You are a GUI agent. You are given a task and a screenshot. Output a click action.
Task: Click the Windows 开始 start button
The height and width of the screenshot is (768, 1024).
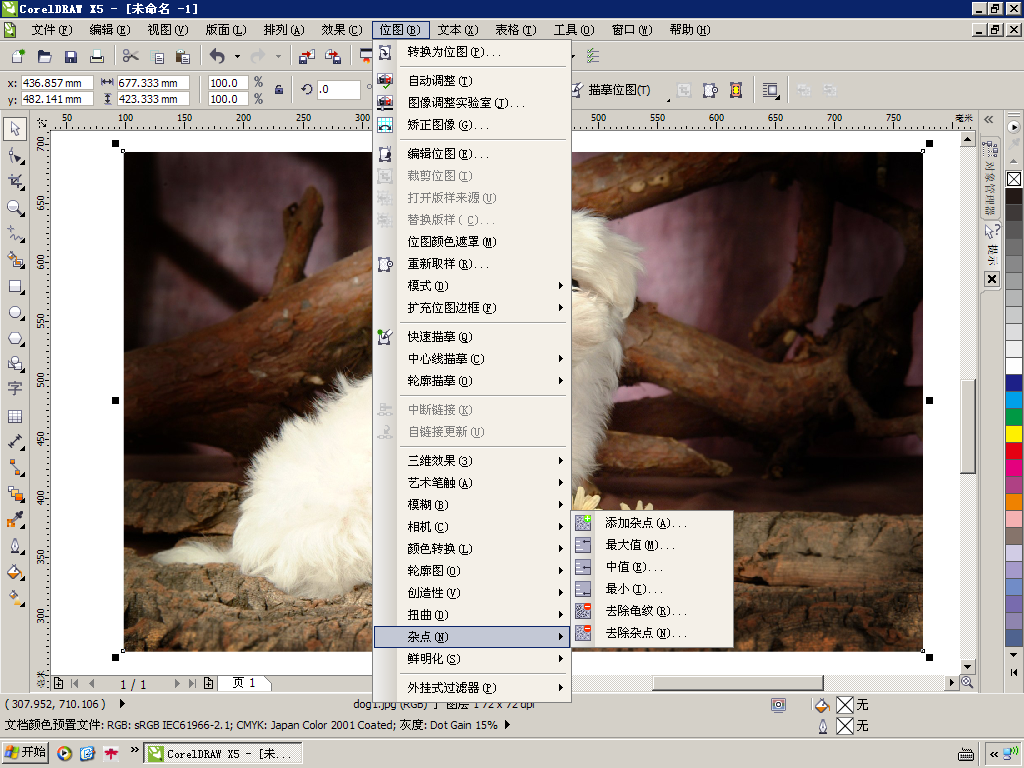point(26,752)
